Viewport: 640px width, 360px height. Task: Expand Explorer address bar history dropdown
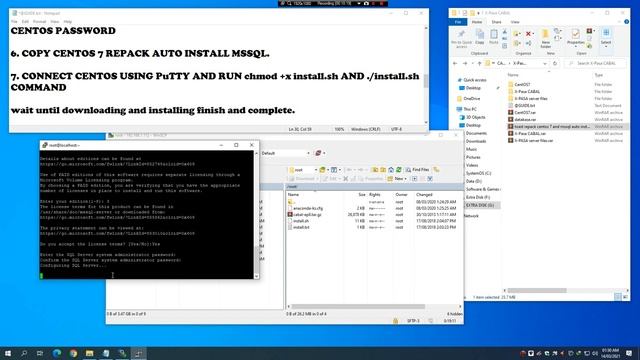click(545, 63)
